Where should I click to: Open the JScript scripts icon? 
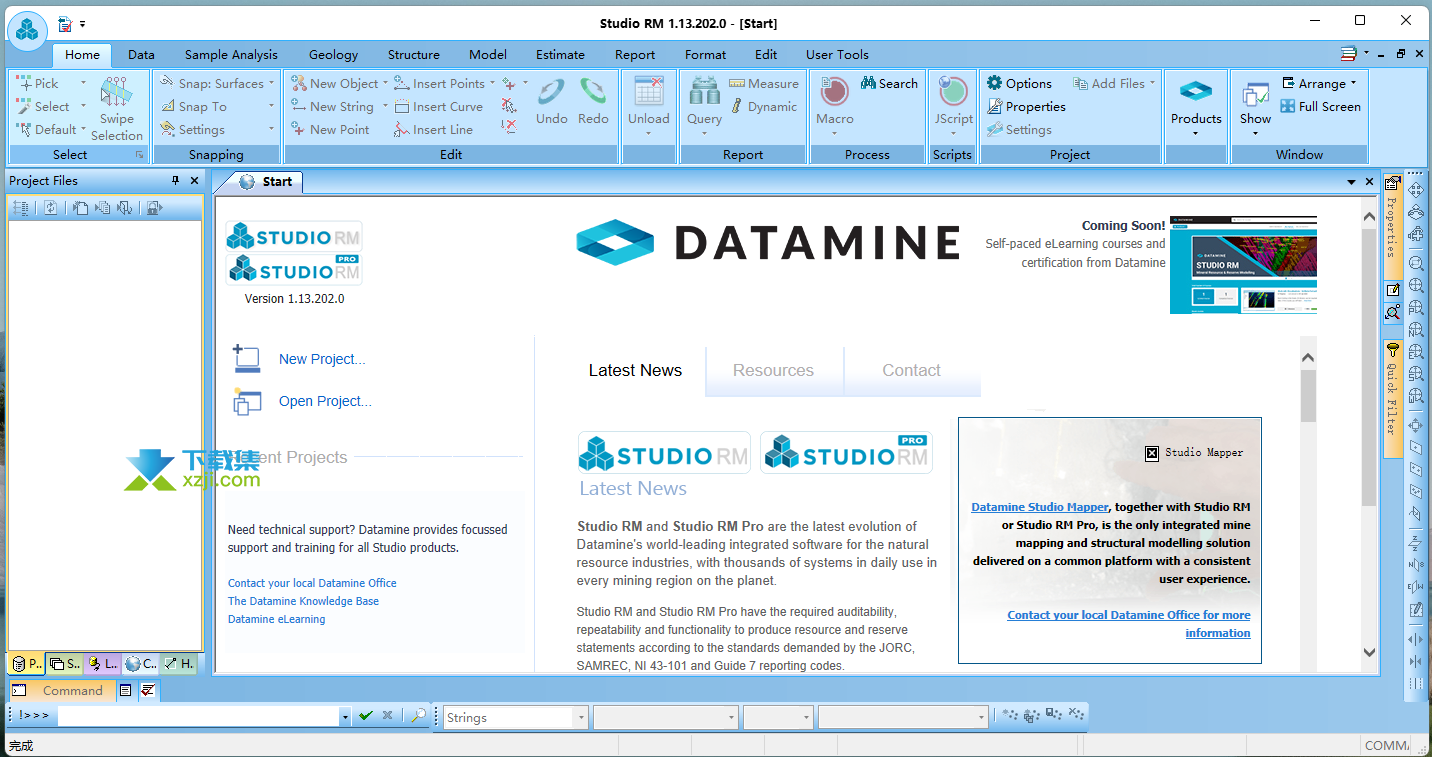coord(953,92)
